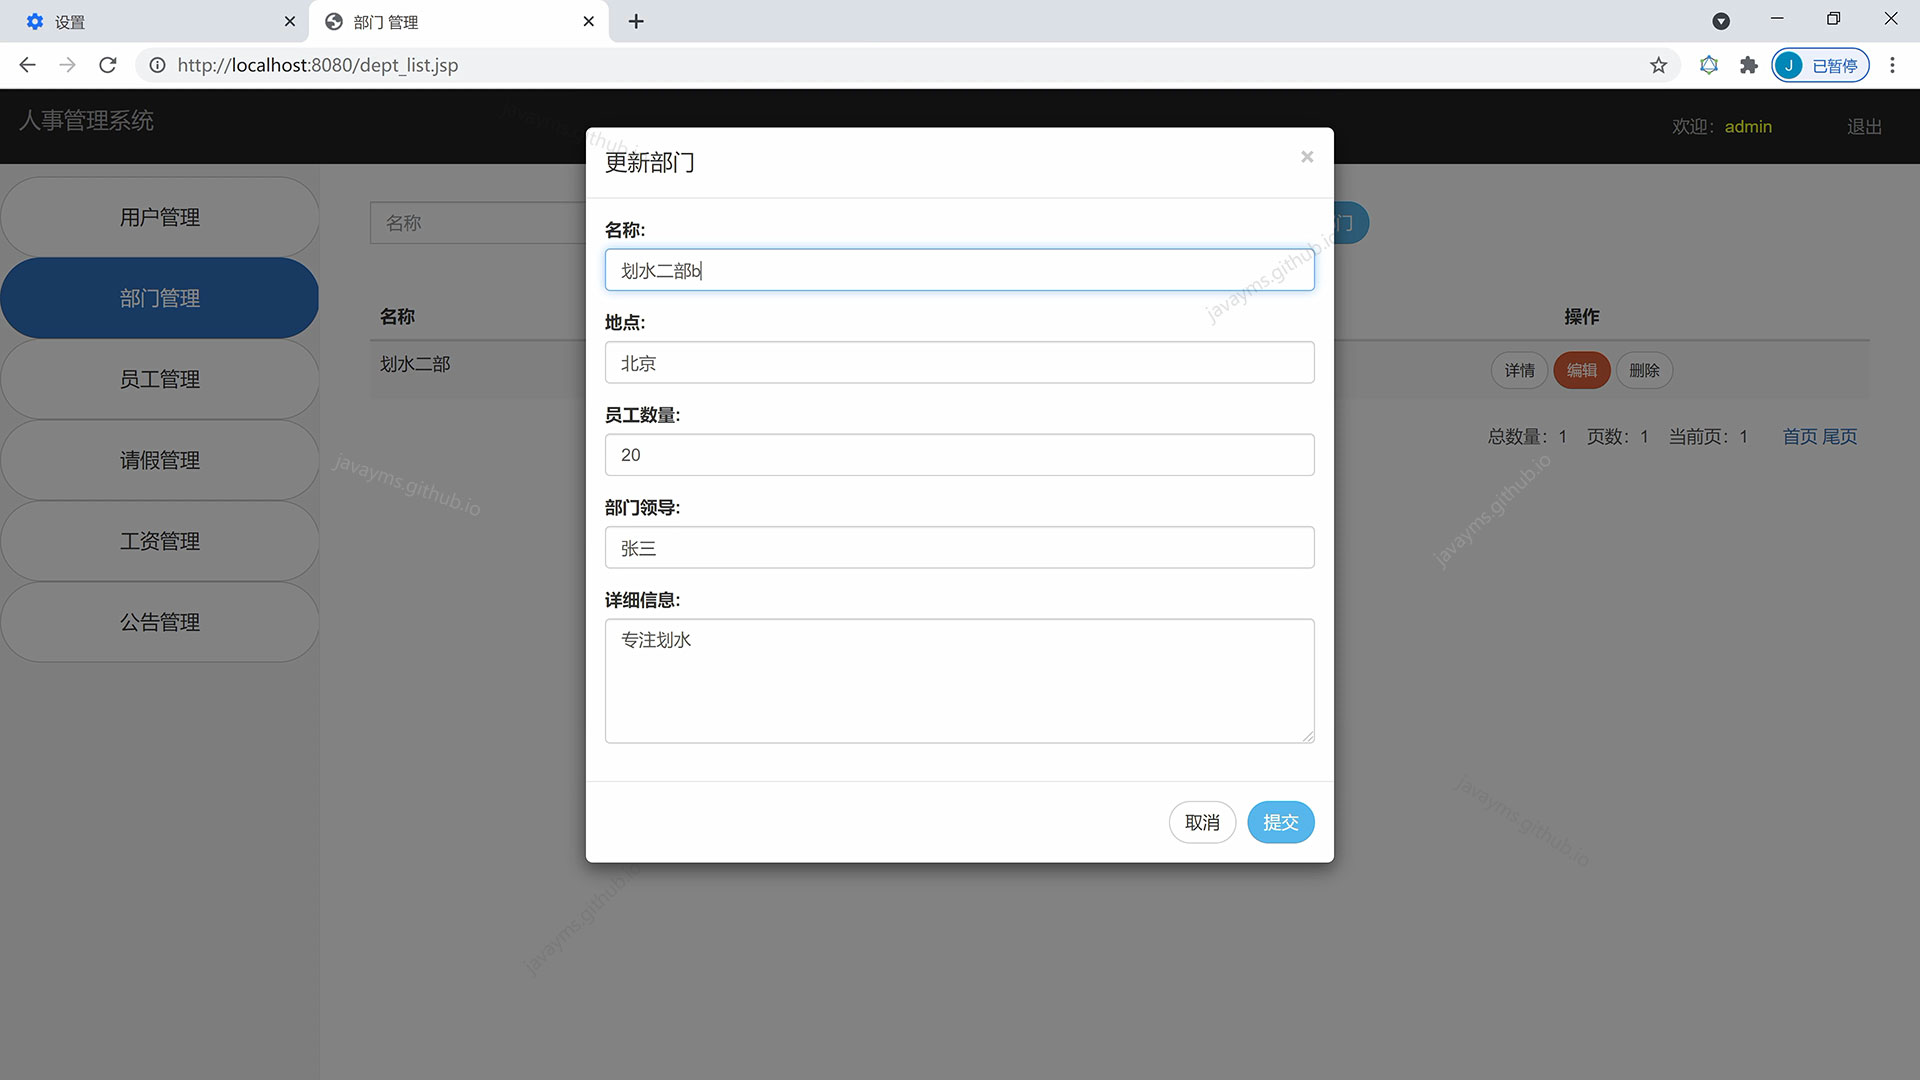Cancel the dialog with 取消 button
This screenshot has height=1080, width=1920.
[1202, 822]
